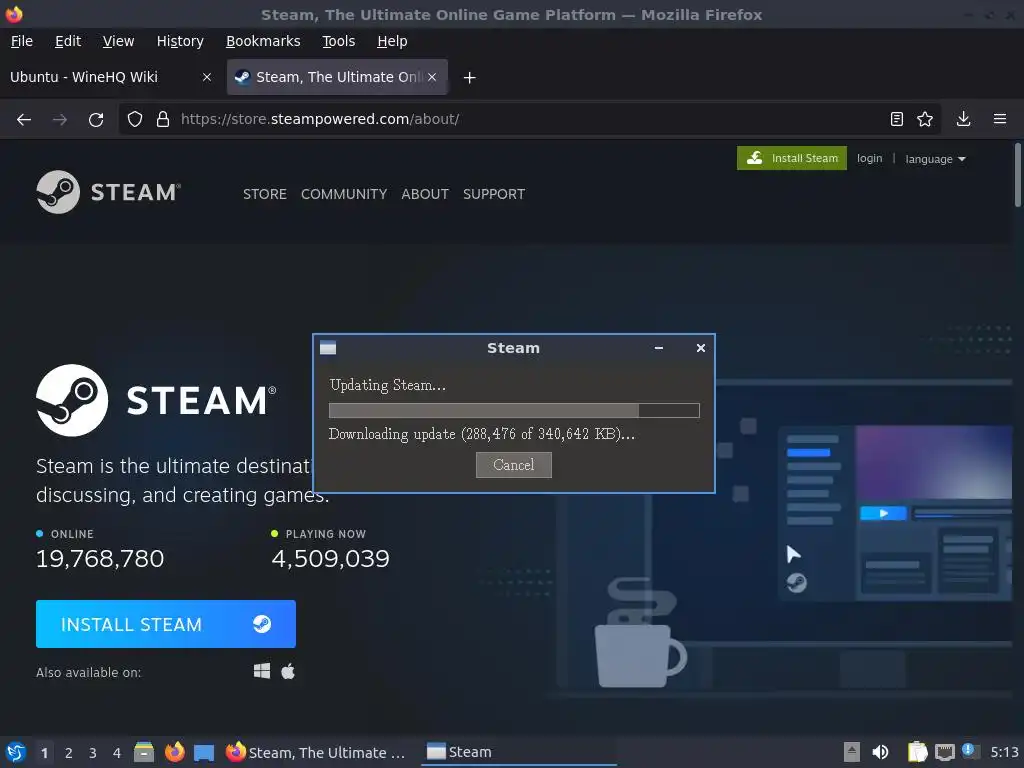Screen dimensions: 1024x768
Task: Bookmark this page with the star
Action: 925,120
